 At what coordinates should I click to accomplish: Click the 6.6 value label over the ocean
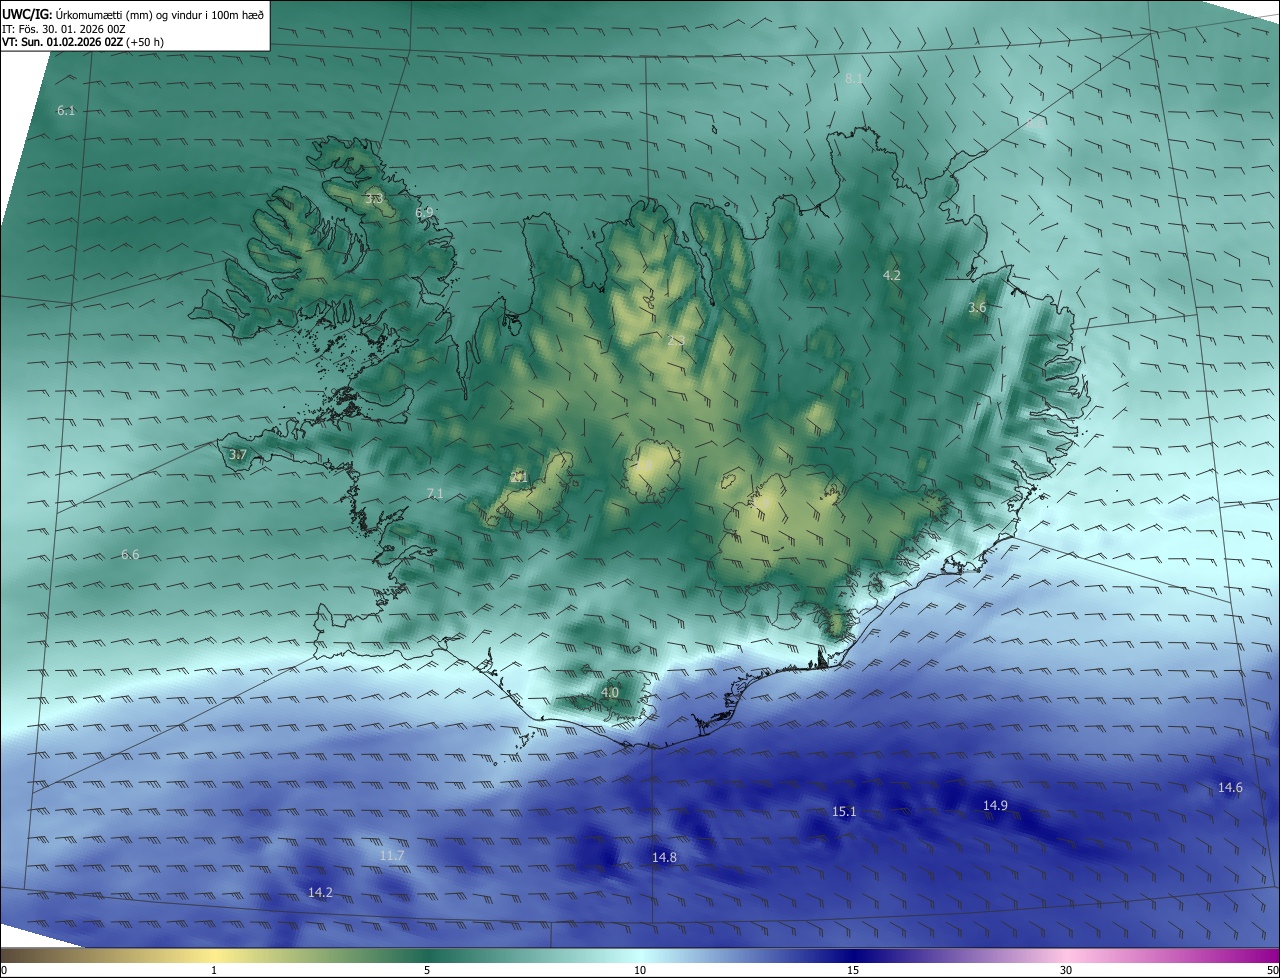pos(130,554)
